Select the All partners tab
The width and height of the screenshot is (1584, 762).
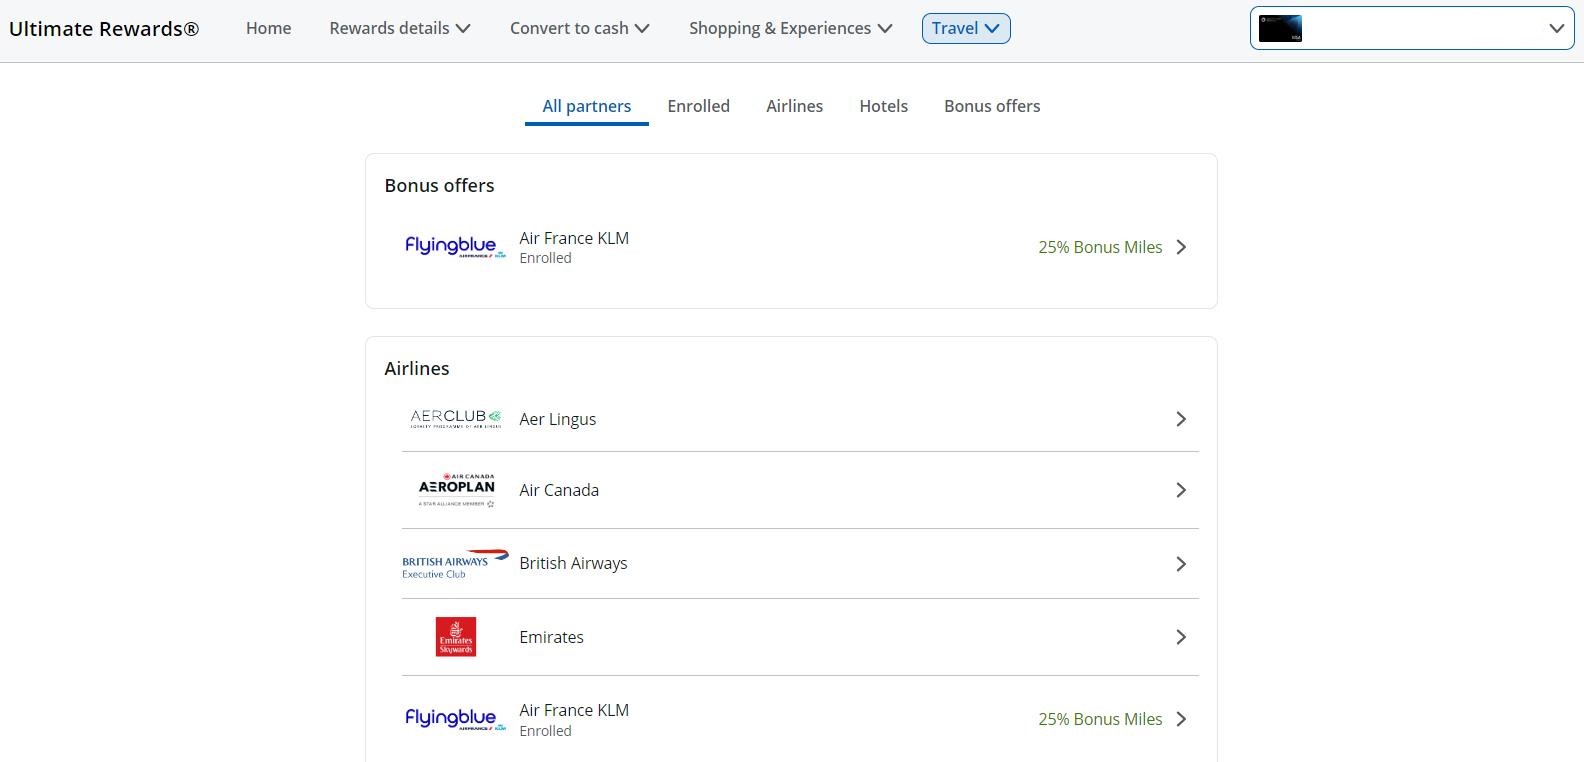(x=587, y=106)
